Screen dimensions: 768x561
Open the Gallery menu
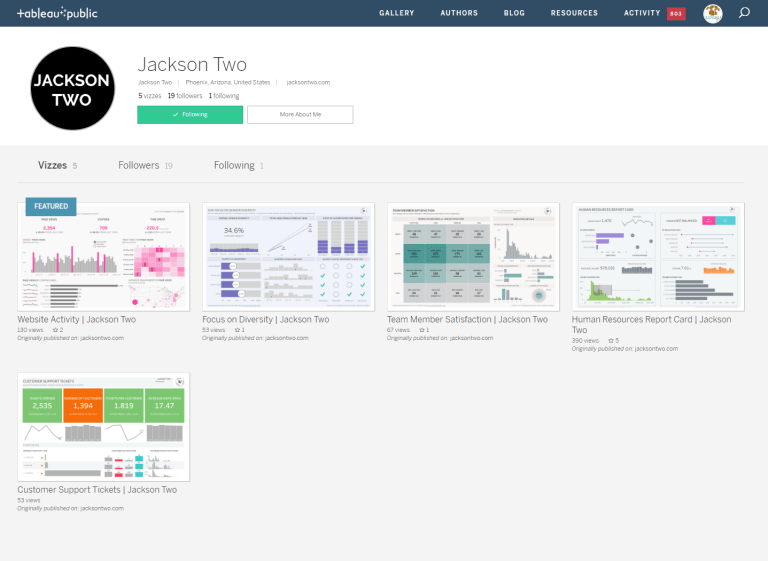coord(396,13)
